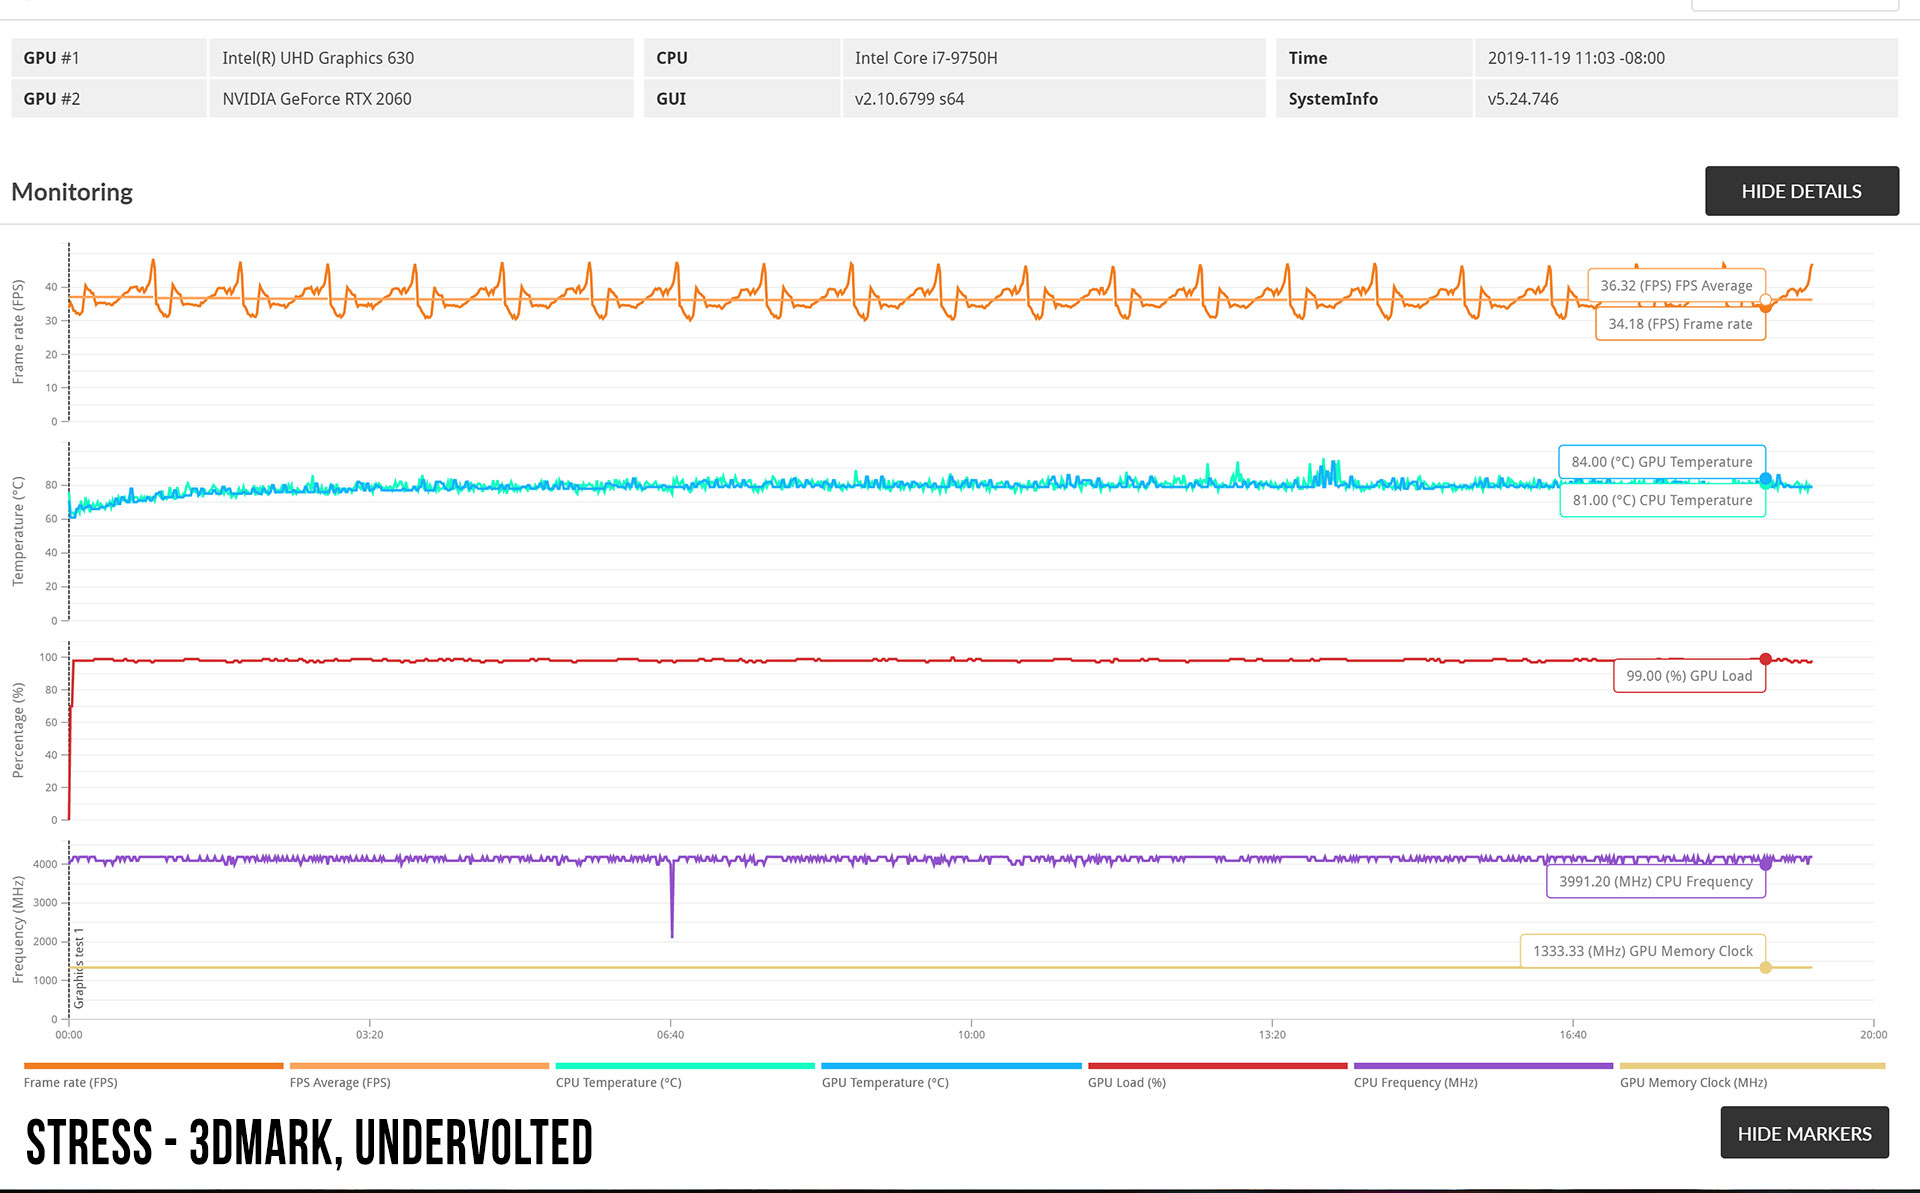Click the purple CPU Frequency marker dot
Viewport: 1920px width, 1193px height.
1766,863
